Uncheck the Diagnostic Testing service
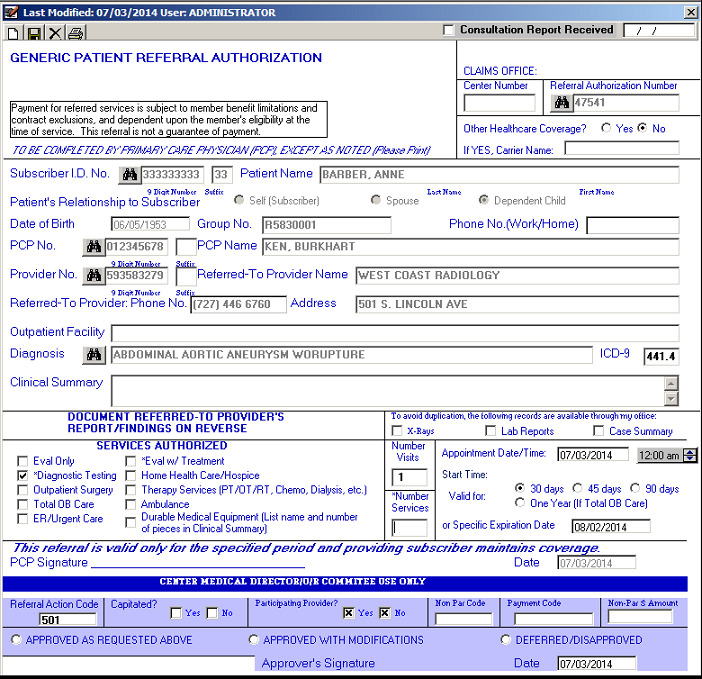702x679 pixels. click(22, 475)
